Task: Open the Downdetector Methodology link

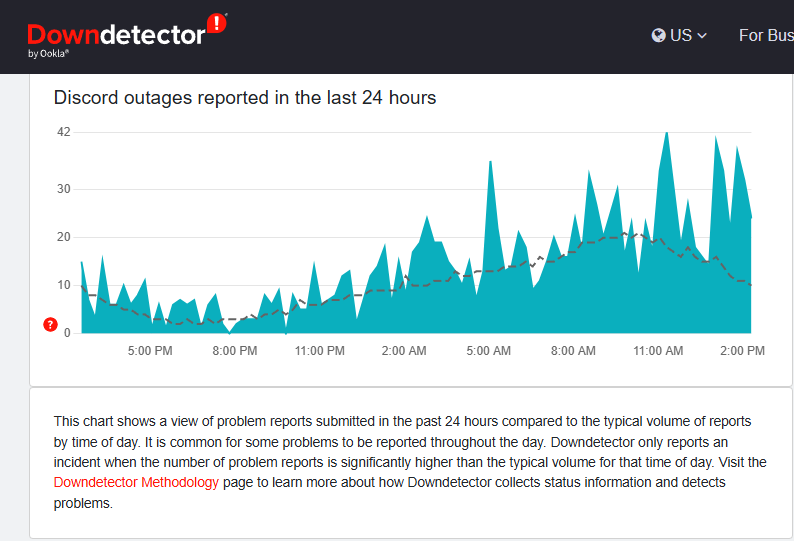Action: click(136, 482)
